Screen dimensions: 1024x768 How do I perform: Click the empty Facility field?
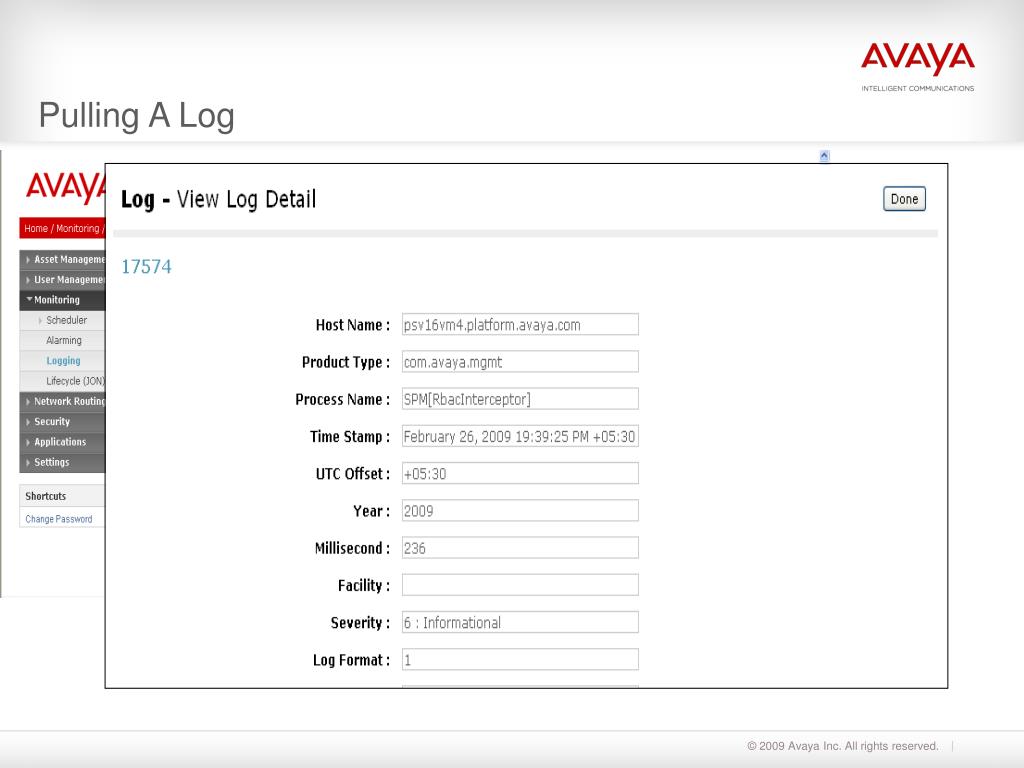[520, 585]
